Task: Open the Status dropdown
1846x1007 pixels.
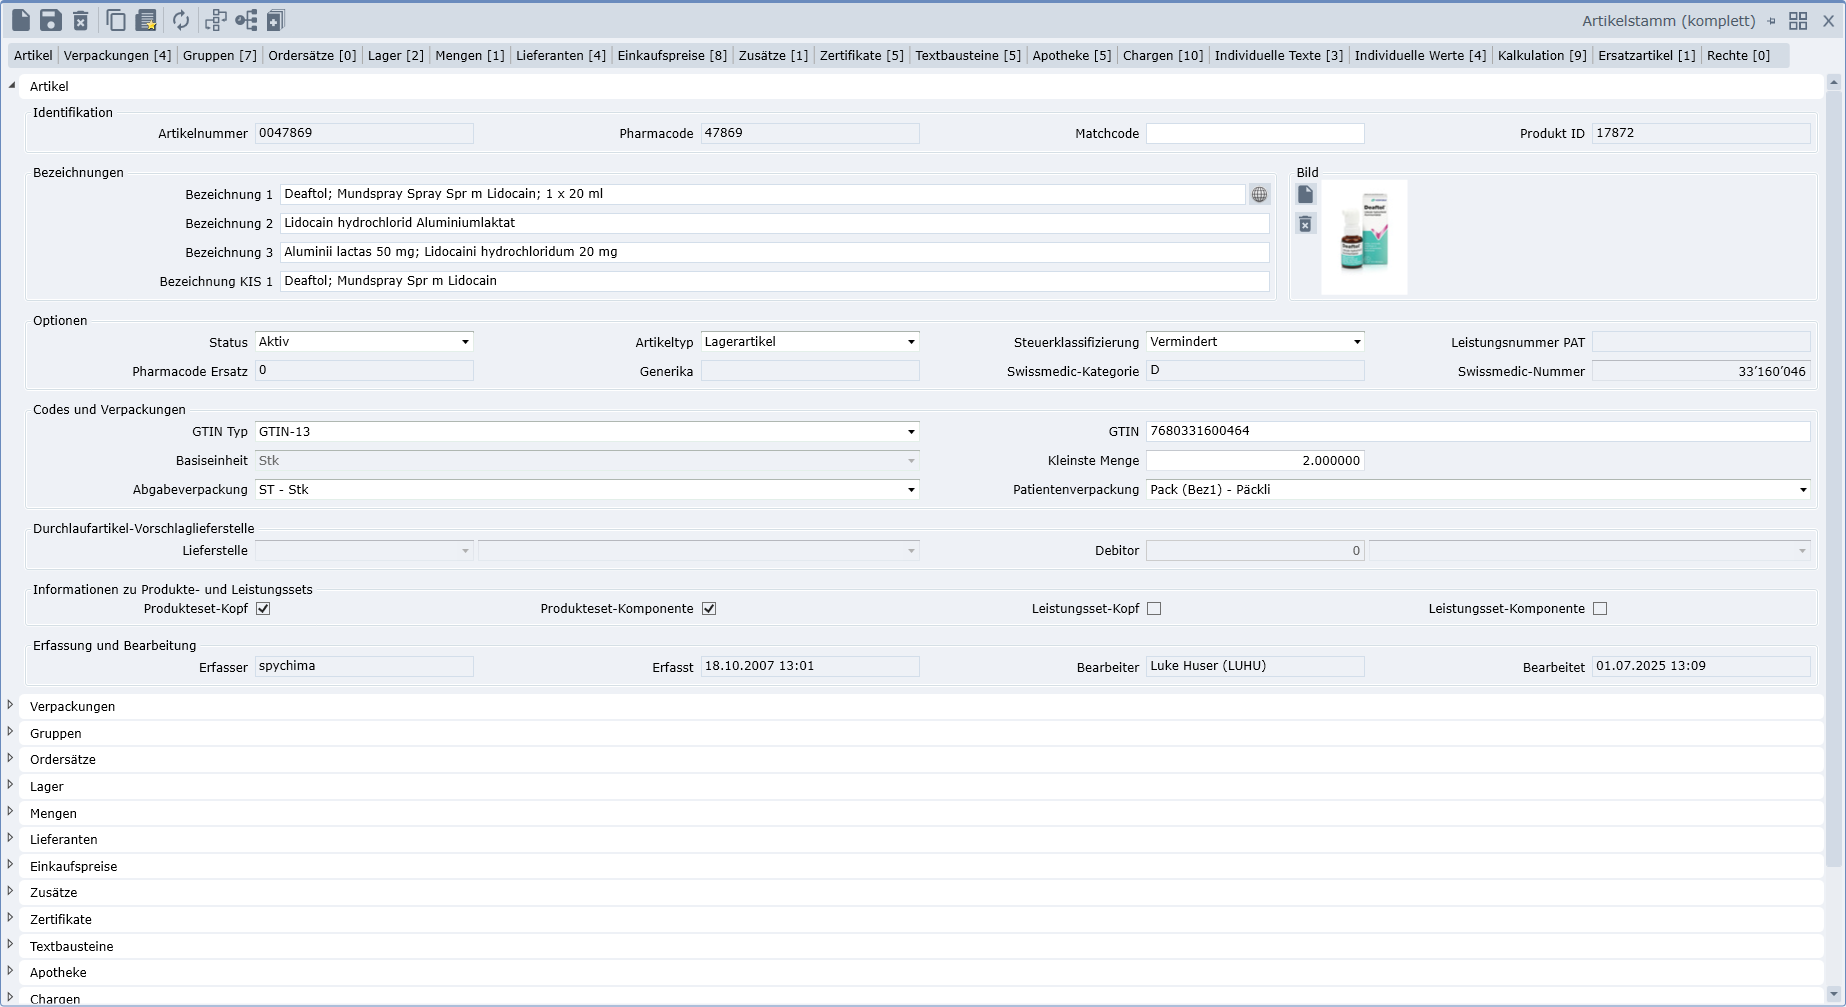Action: tap(364, 342)
